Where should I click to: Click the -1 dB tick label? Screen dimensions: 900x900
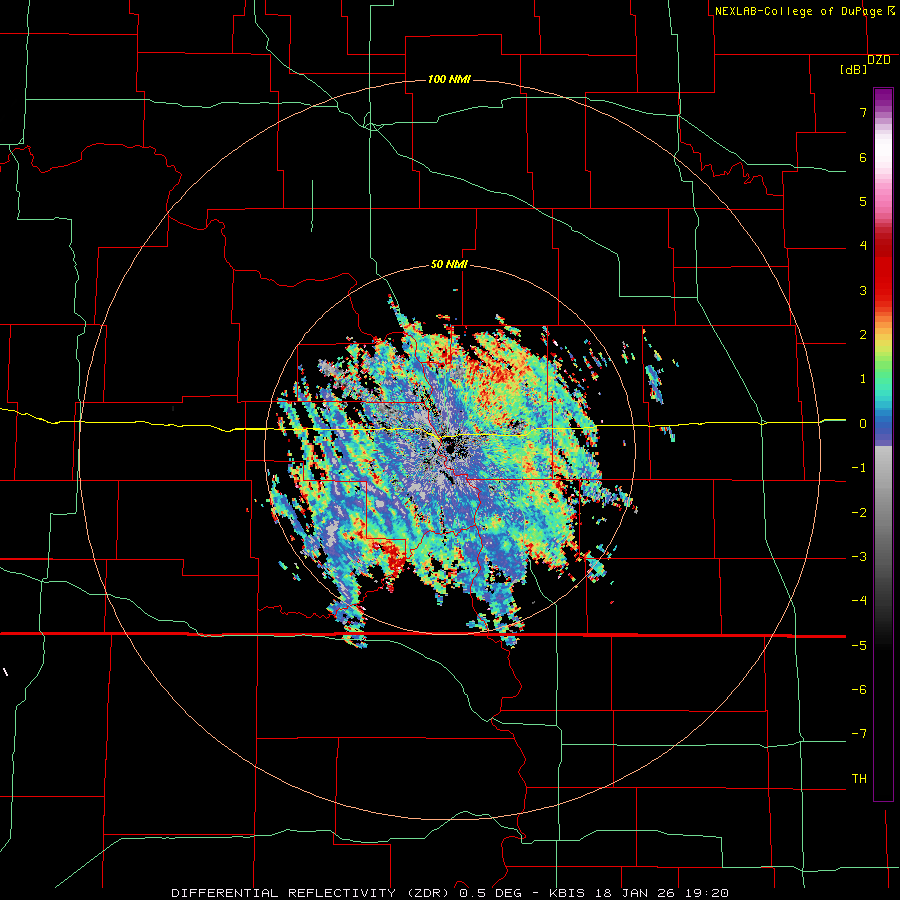point(859,468)
